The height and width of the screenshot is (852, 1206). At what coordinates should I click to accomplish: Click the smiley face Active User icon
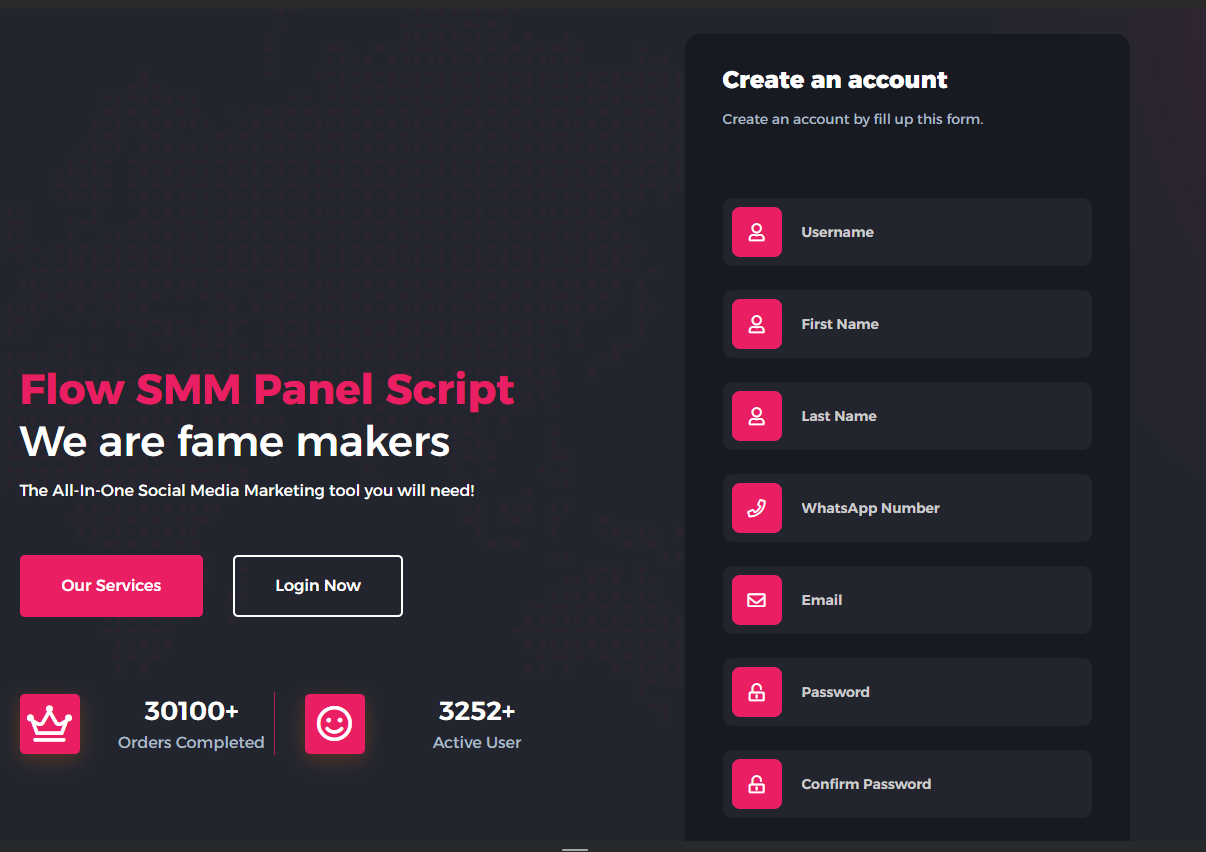click(335, 723)
